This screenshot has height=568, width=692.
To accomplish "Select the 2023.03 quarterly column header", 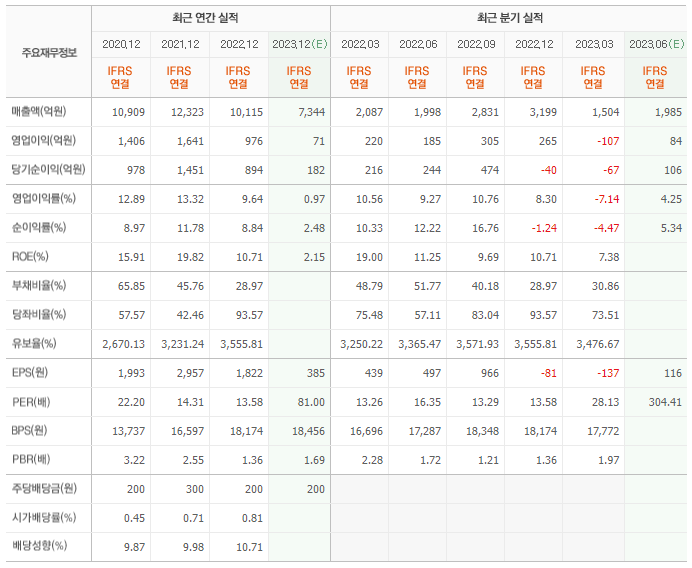I will pyautogui.click(x=594, y=44).
